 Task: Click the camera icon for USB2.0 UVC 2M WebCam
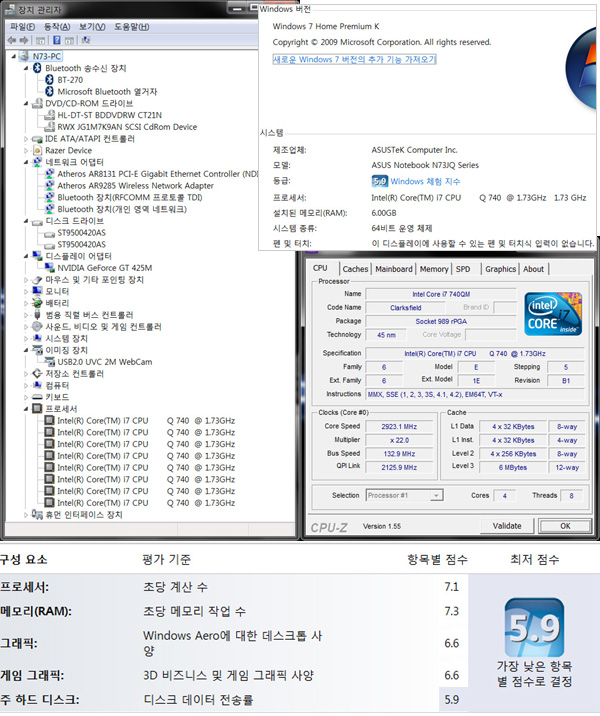[49, 362]
